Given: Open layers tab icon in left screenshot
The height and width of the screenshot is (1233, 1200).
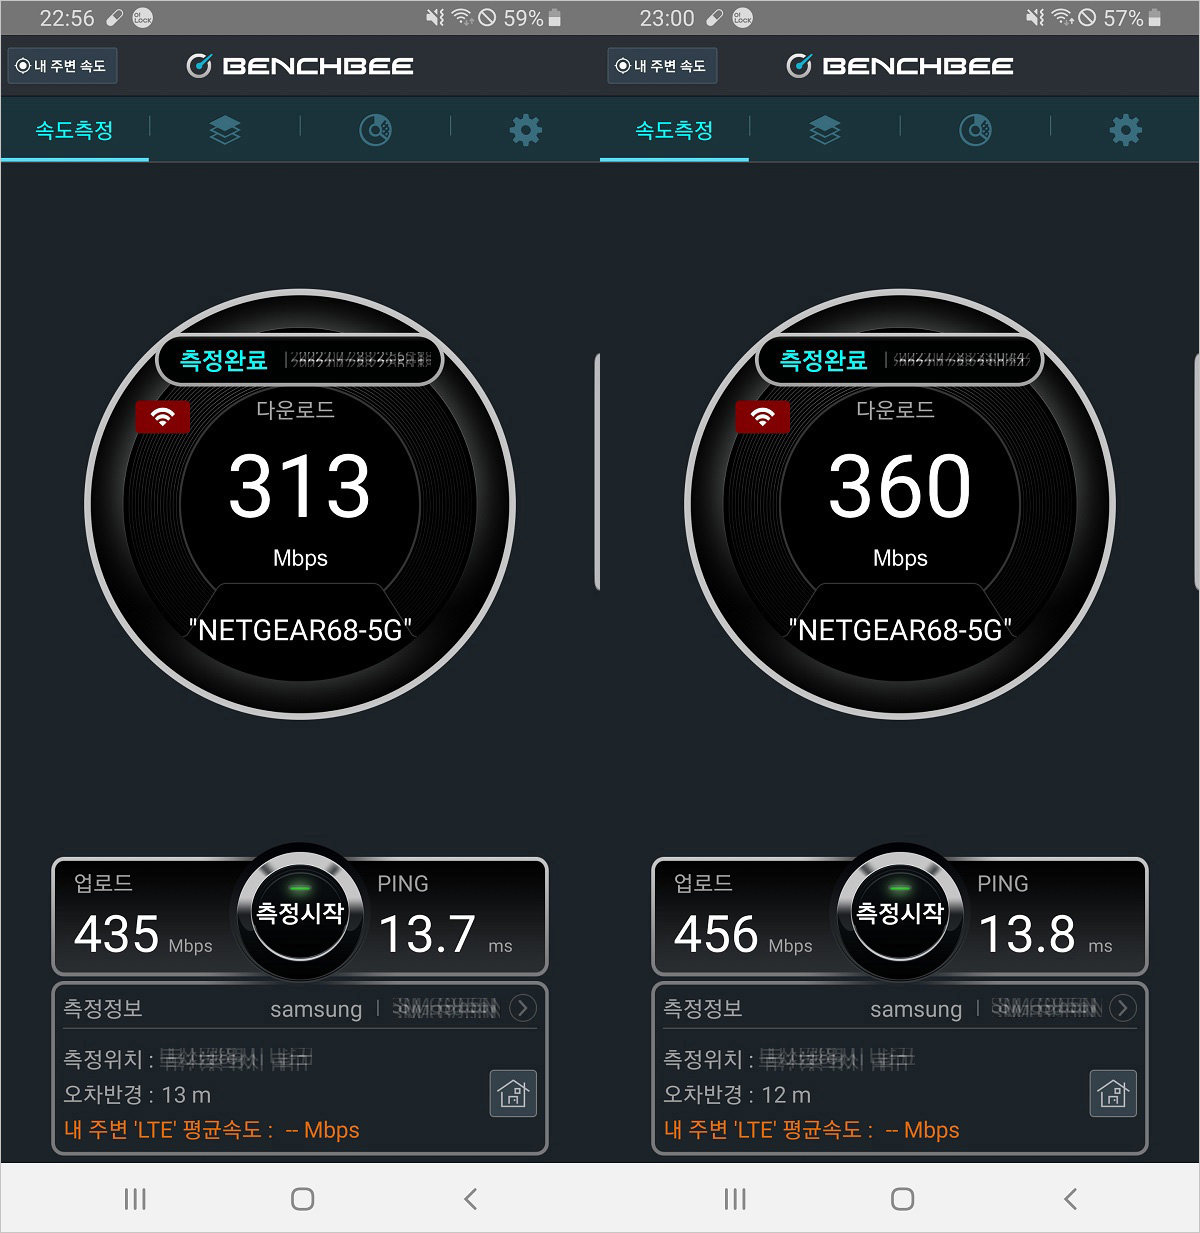Looking at the screenshot, I should pos(225,130).
